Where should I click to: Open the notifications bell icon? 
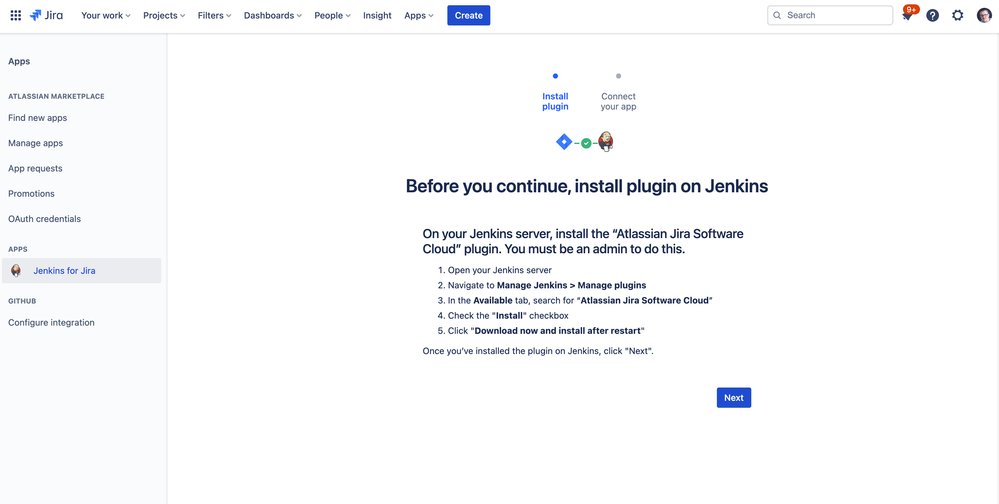coord(907,15)
